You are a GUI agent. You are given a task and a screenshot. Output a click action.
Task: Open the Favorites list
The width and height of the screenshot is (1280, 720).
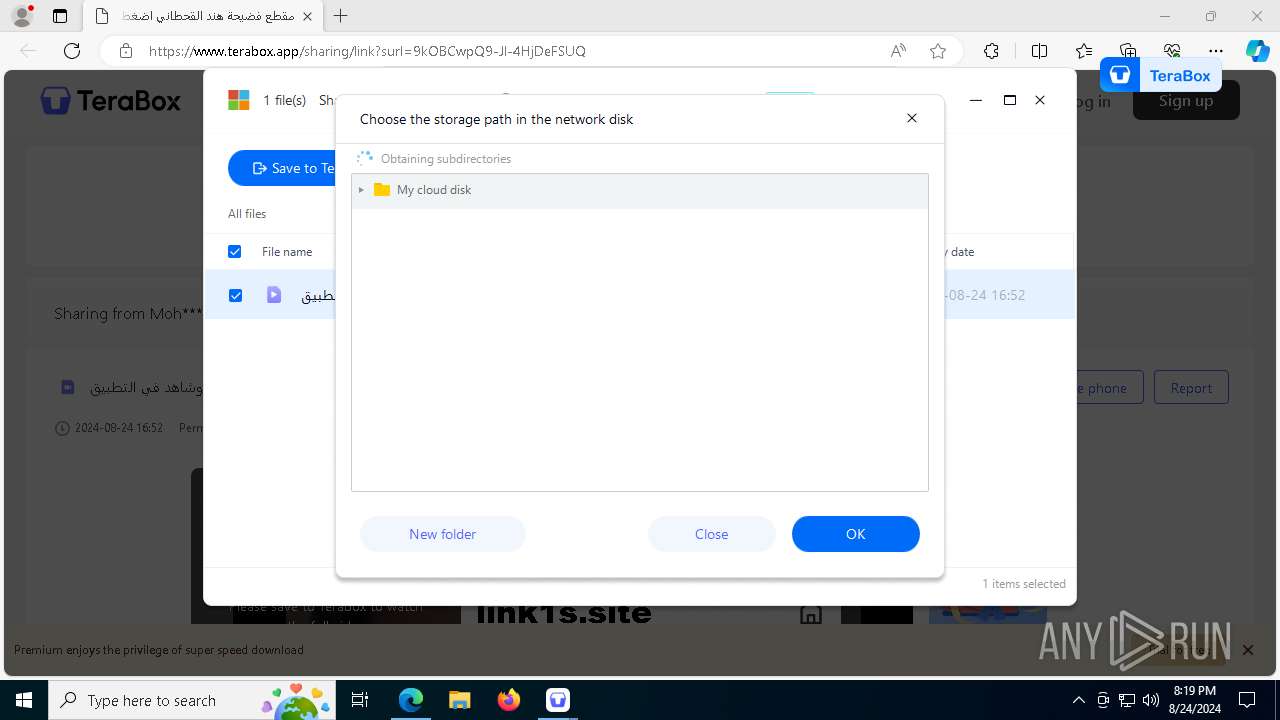pyautogui.click(x=1084, y=51)
